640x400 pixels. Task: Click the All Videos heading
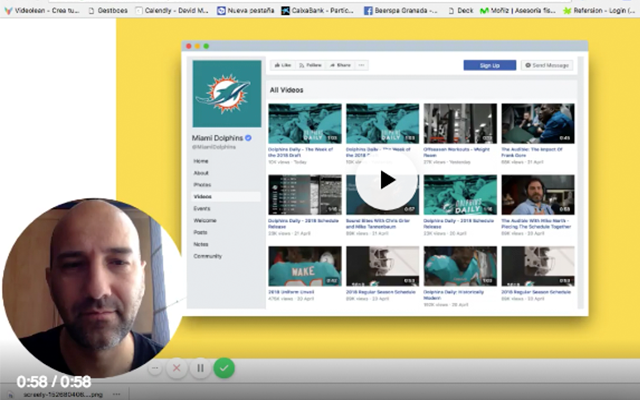pos(287,90)
